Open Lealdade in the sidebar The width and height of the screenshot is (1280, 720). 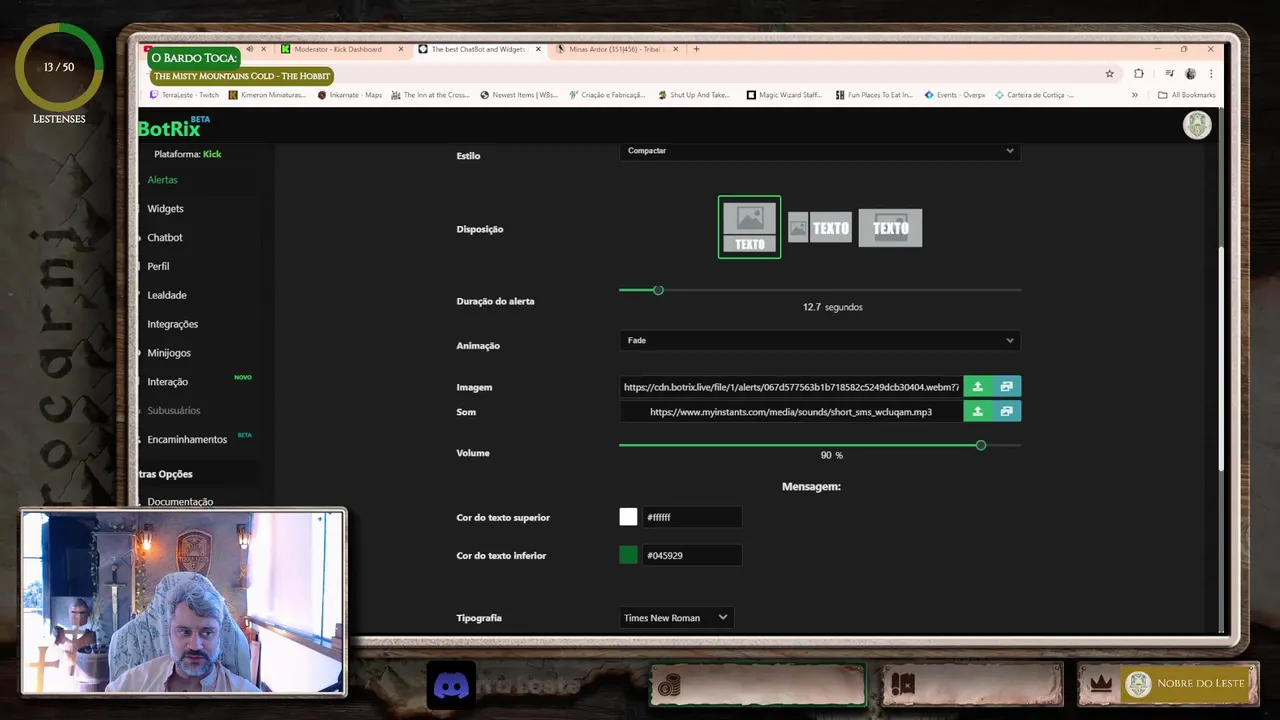click(167, 296)
